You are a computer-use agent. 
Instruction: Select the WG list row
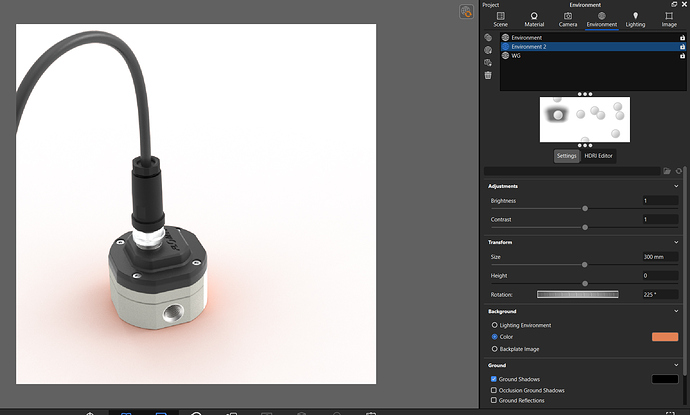pos(593,56)
